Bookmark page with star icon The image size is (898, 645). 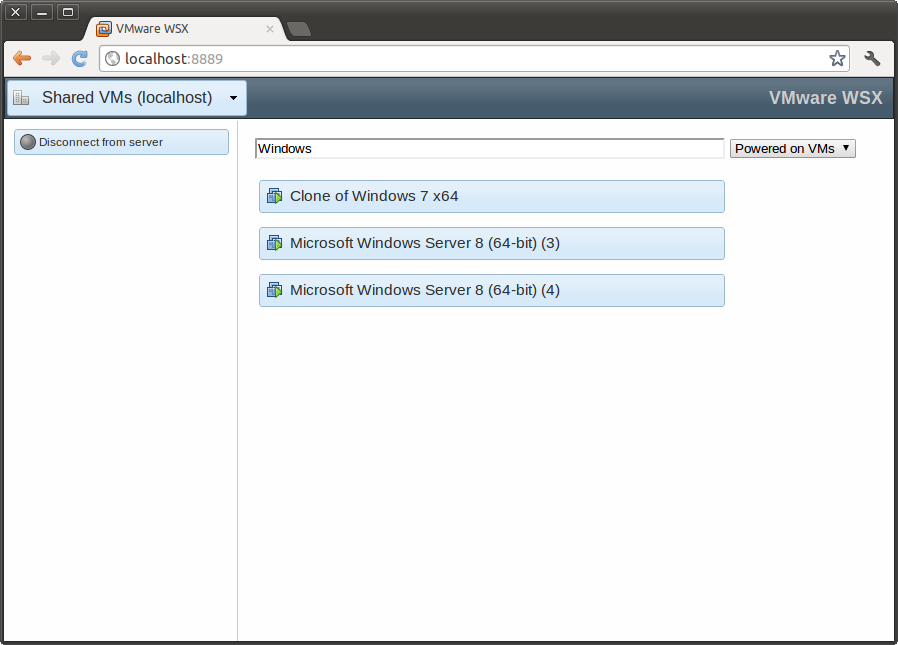point(837,58)
